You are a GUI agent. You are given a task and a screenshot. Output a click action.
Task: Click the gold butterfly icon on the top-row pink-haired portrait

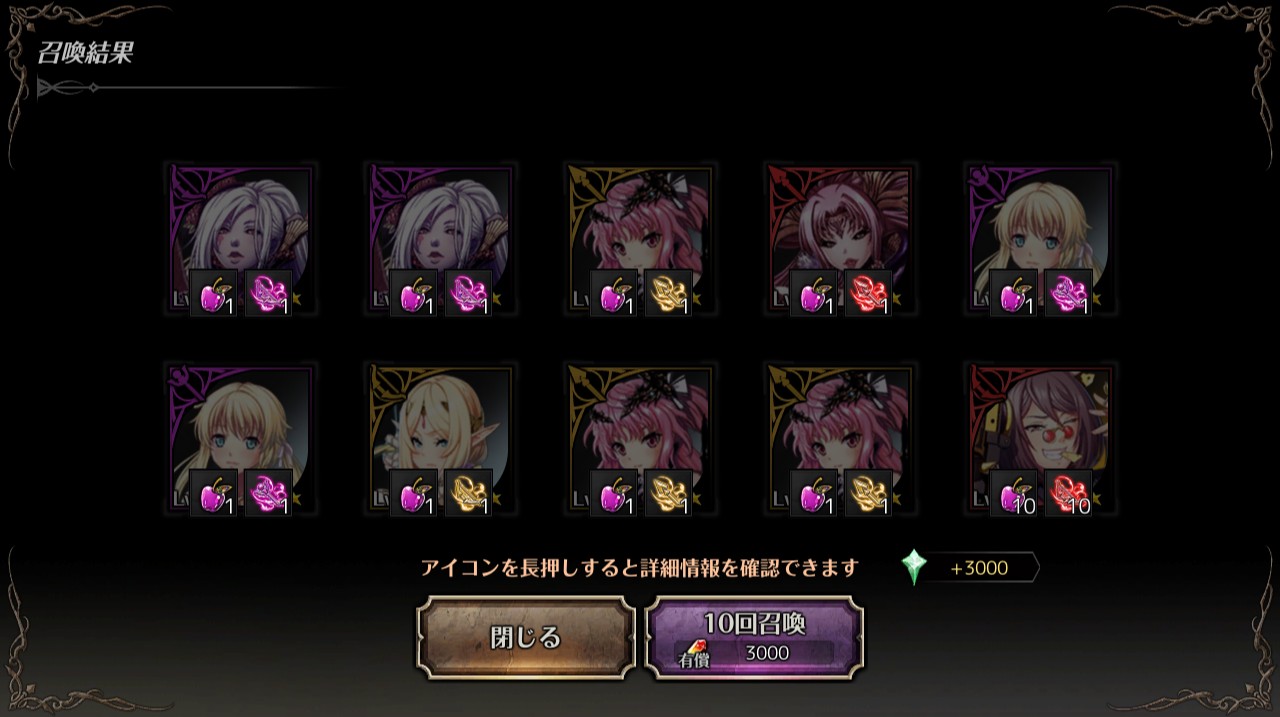tap(668, 294)
